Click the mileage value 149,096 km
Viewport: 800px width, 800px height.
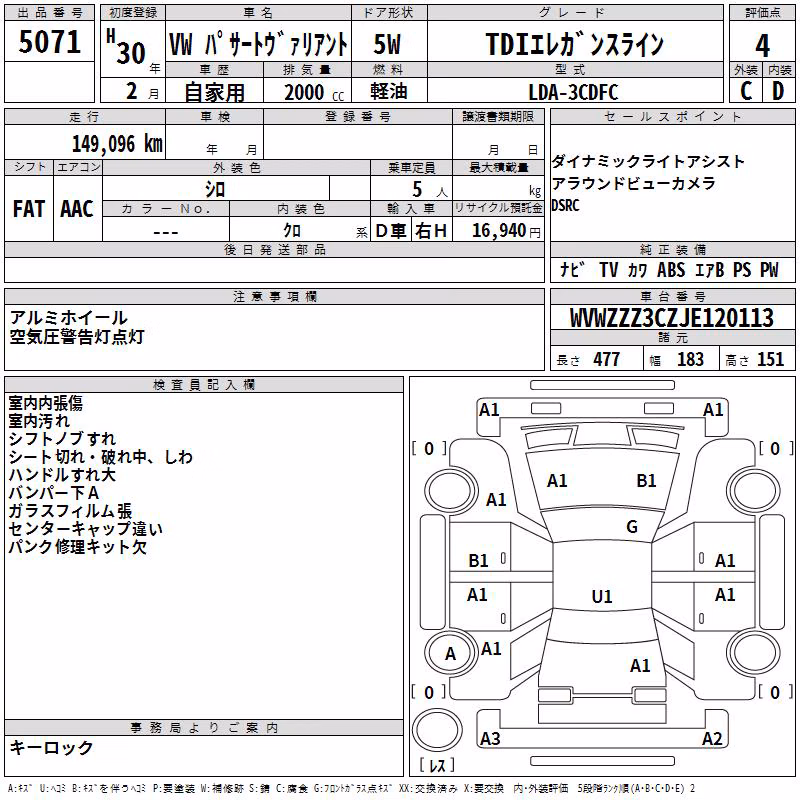117,143
